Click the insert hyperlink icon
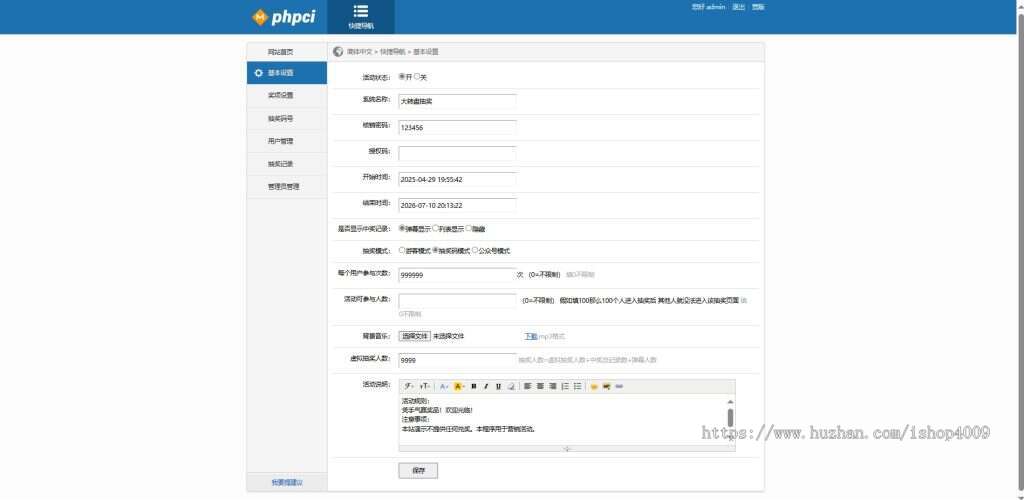The image size is (1024, 500). click(619, 386)
